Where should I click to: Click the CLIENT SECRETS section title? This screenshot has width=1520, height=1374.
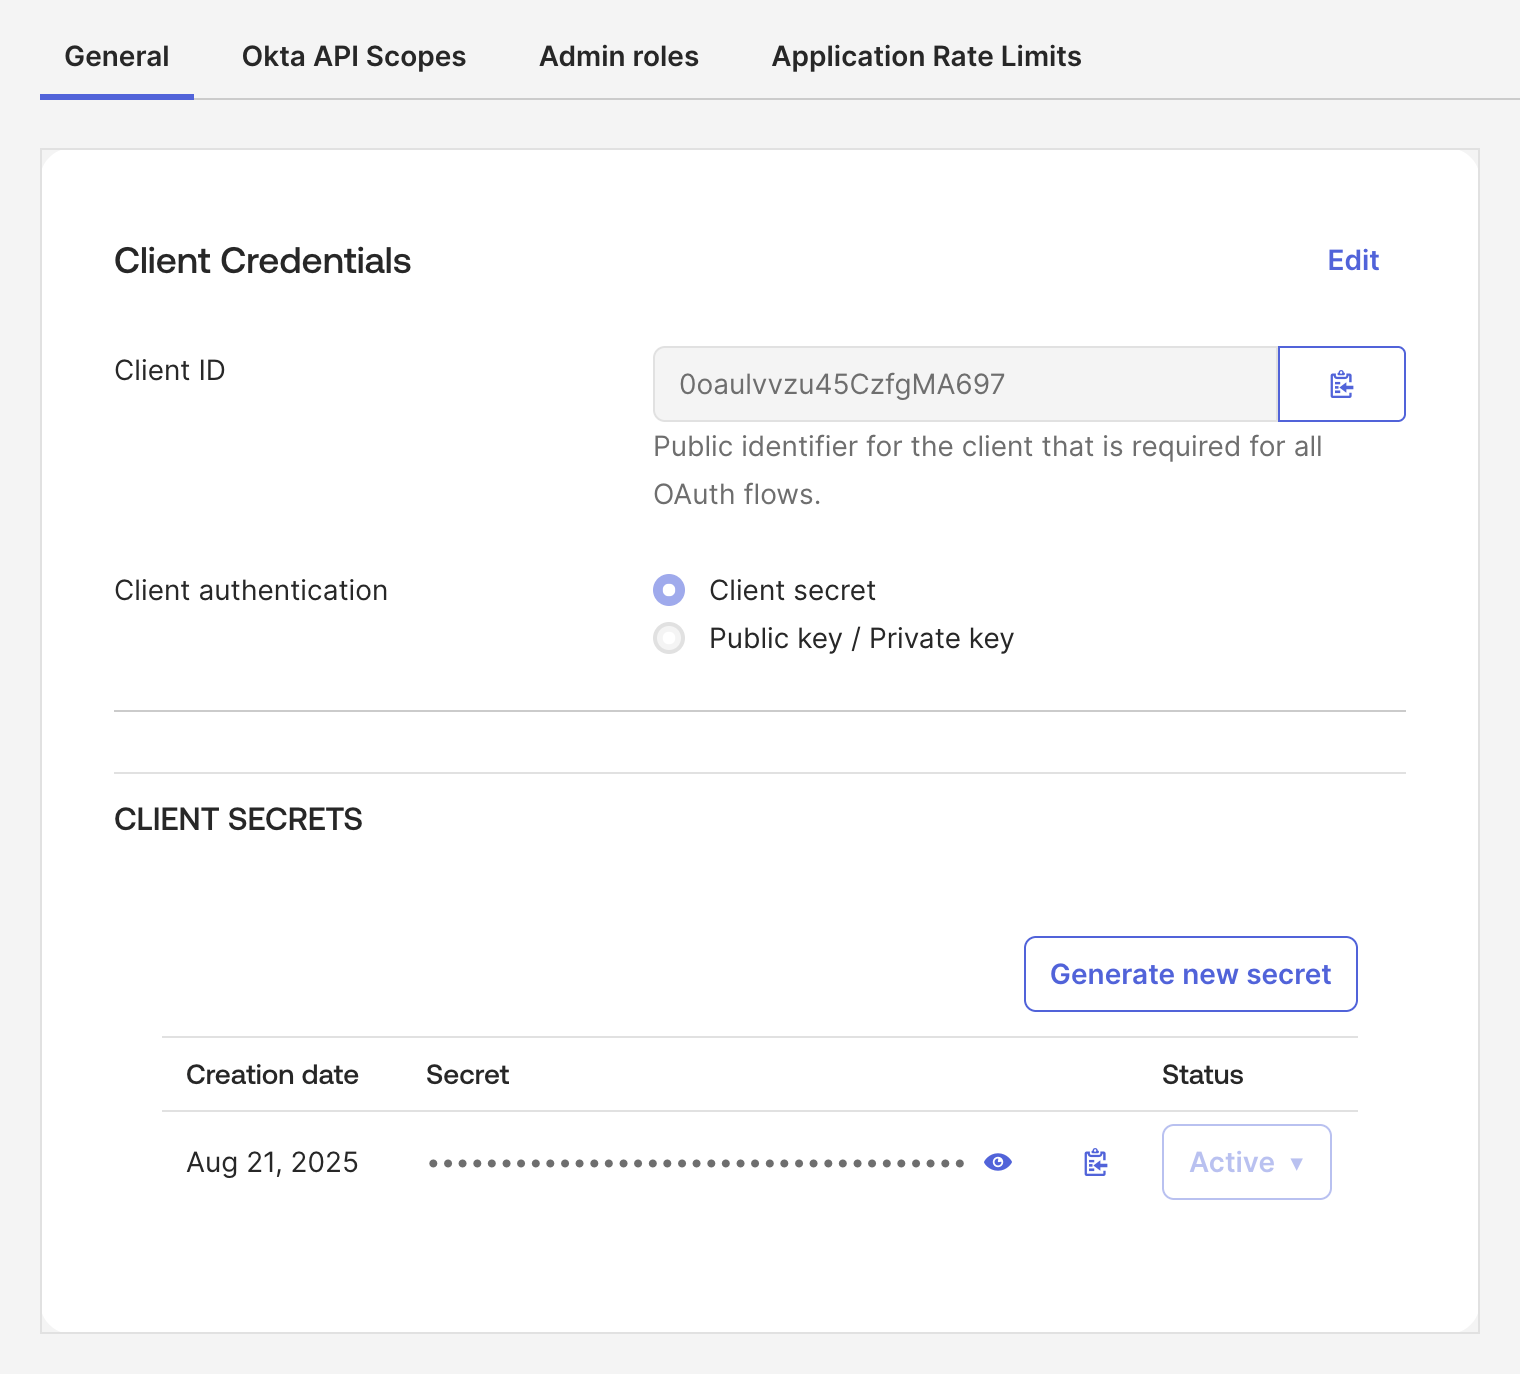click(238, 819)
